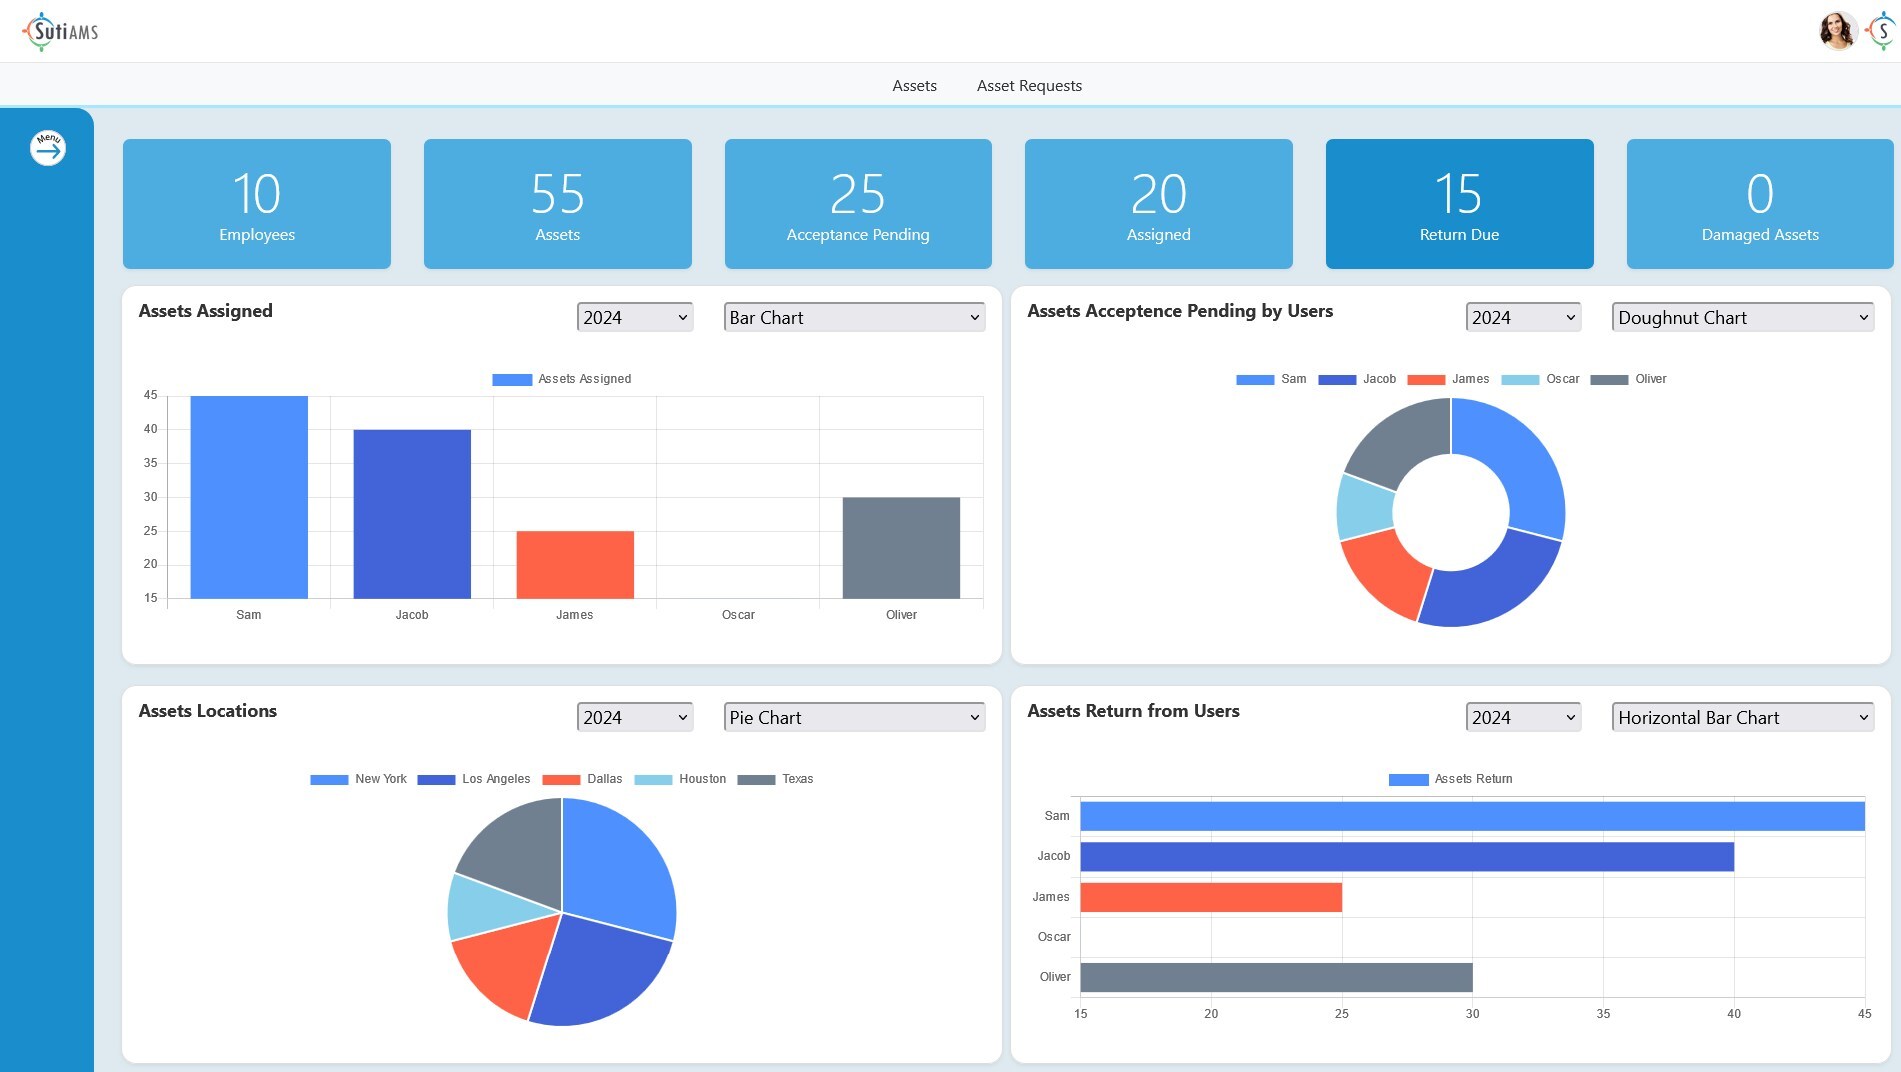Click Jacob's bar in Assets Assigned chart

pos(412,514)
